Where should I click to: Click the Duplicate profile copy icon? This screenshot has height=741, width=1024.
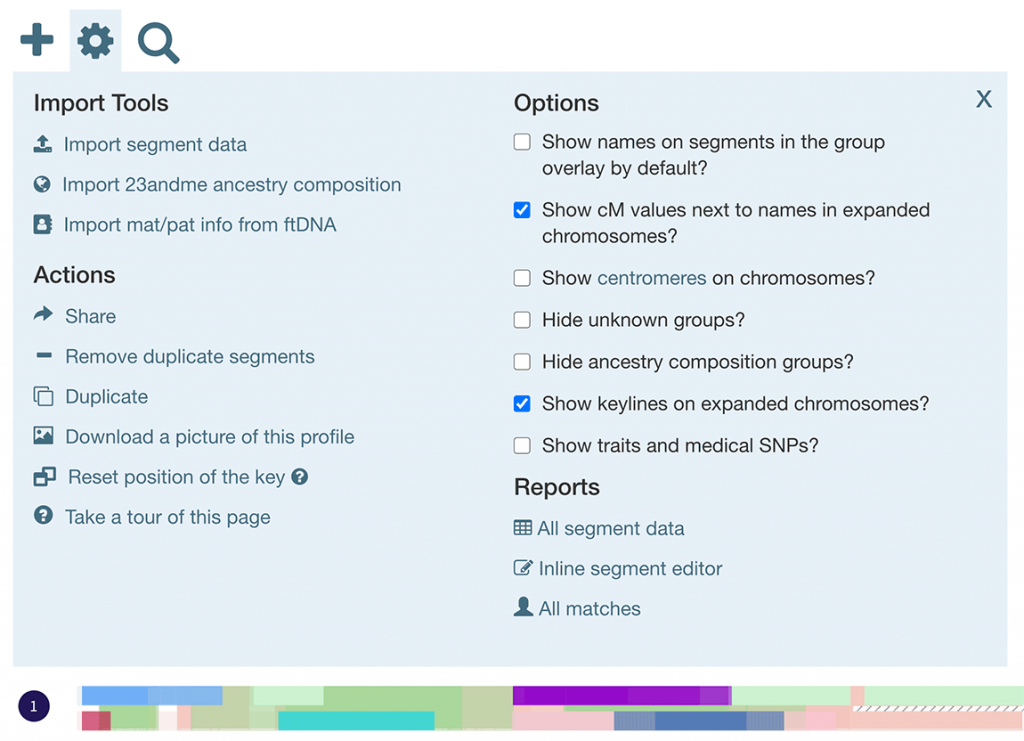42,396
